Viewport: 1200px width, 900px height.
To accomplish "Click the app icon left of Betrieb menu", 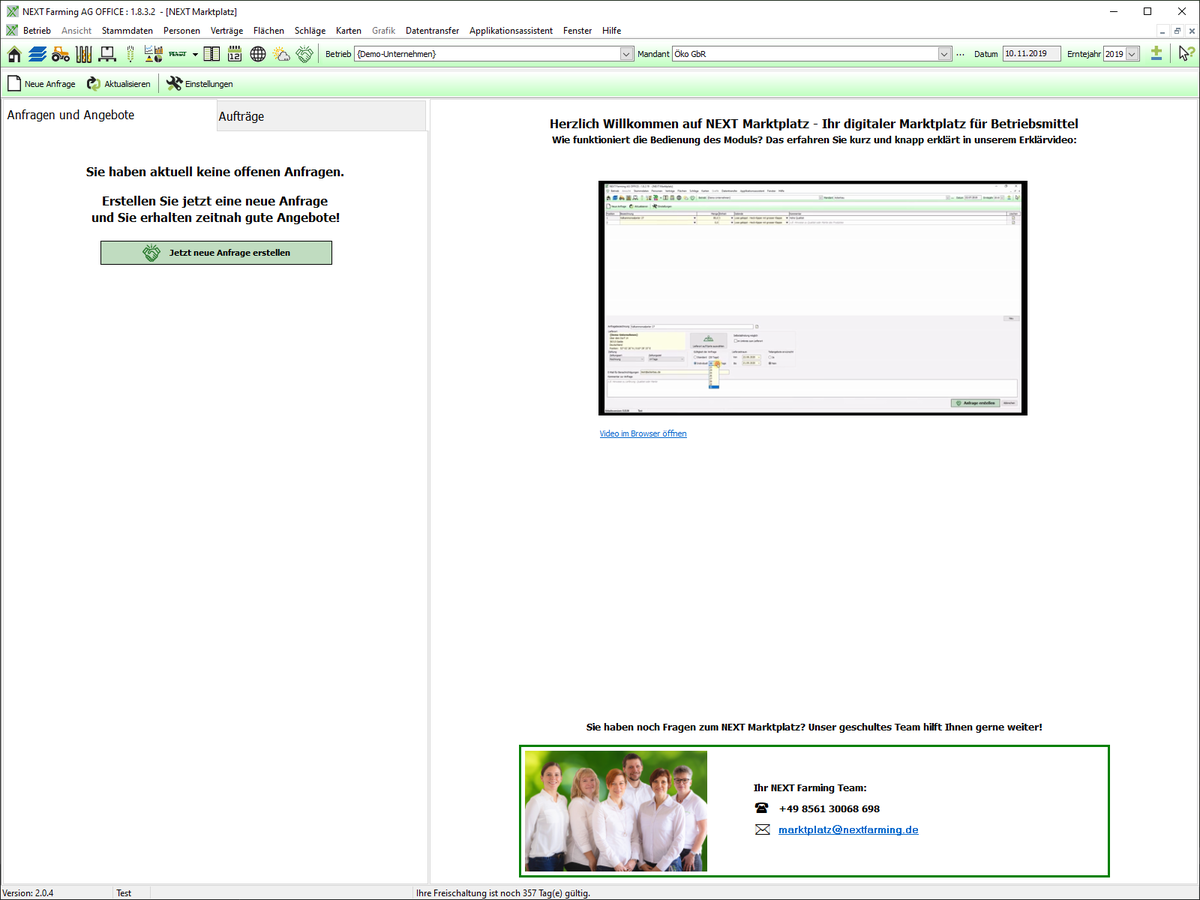I will pos(11,31).
